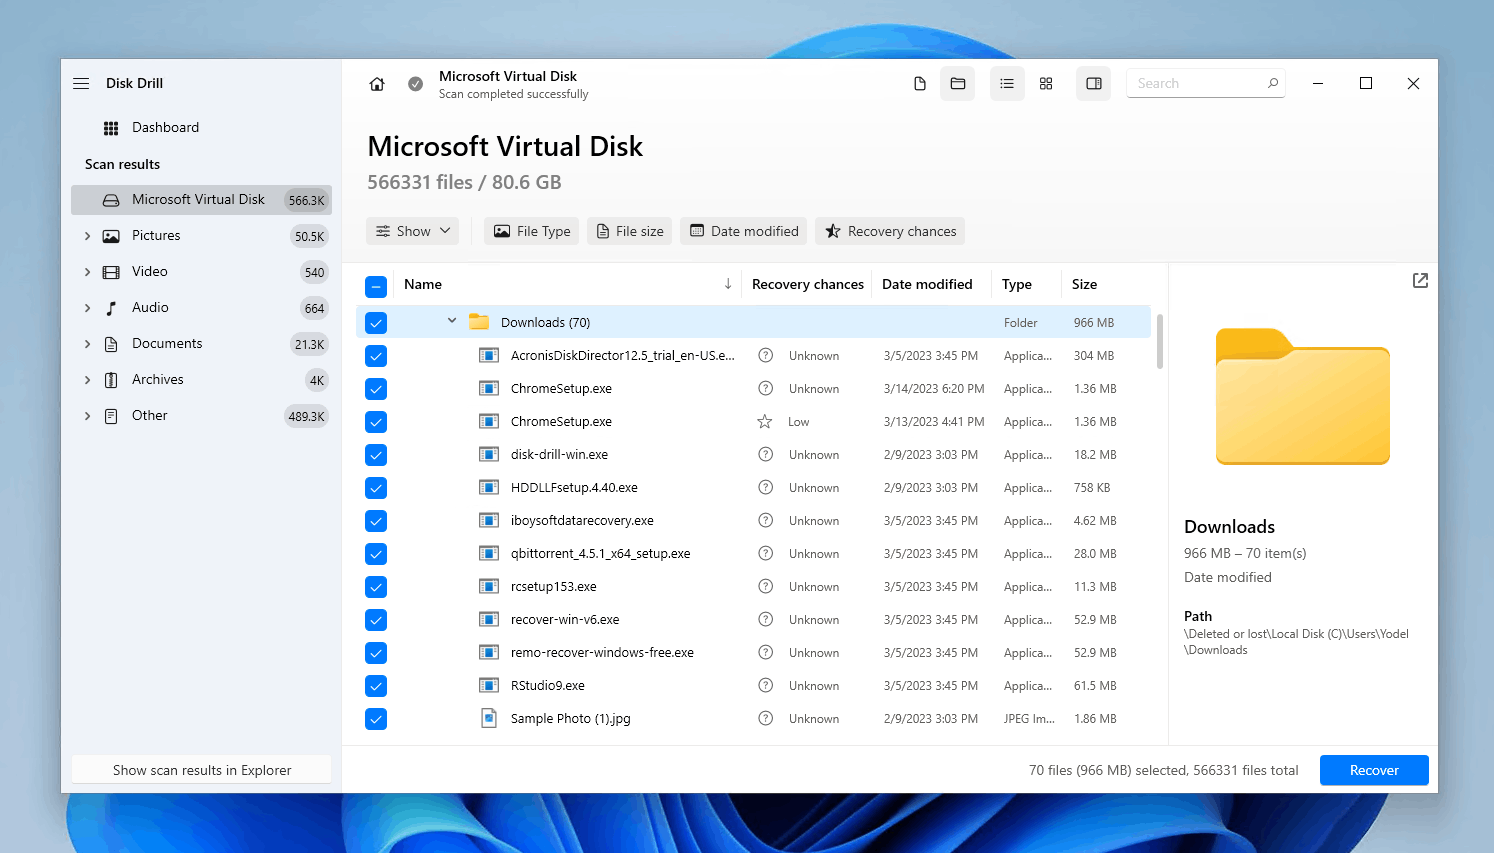Select Documents in the sidebar

pyautogui.click(x=201, y=344)
